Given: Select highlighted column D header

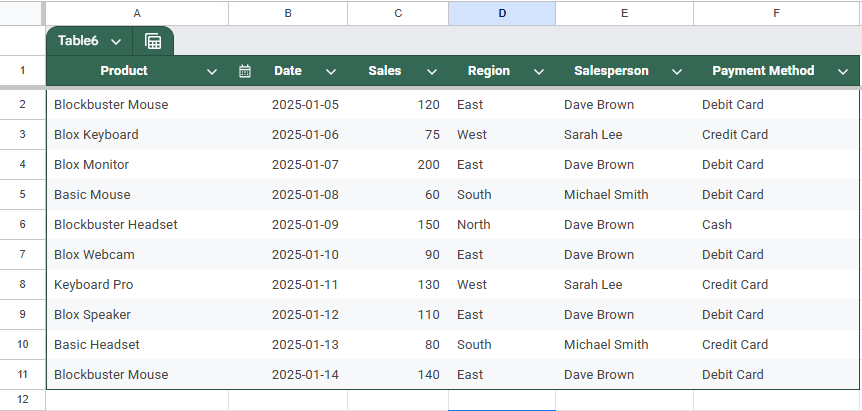Looking at the screenshot, I should 502,13.
